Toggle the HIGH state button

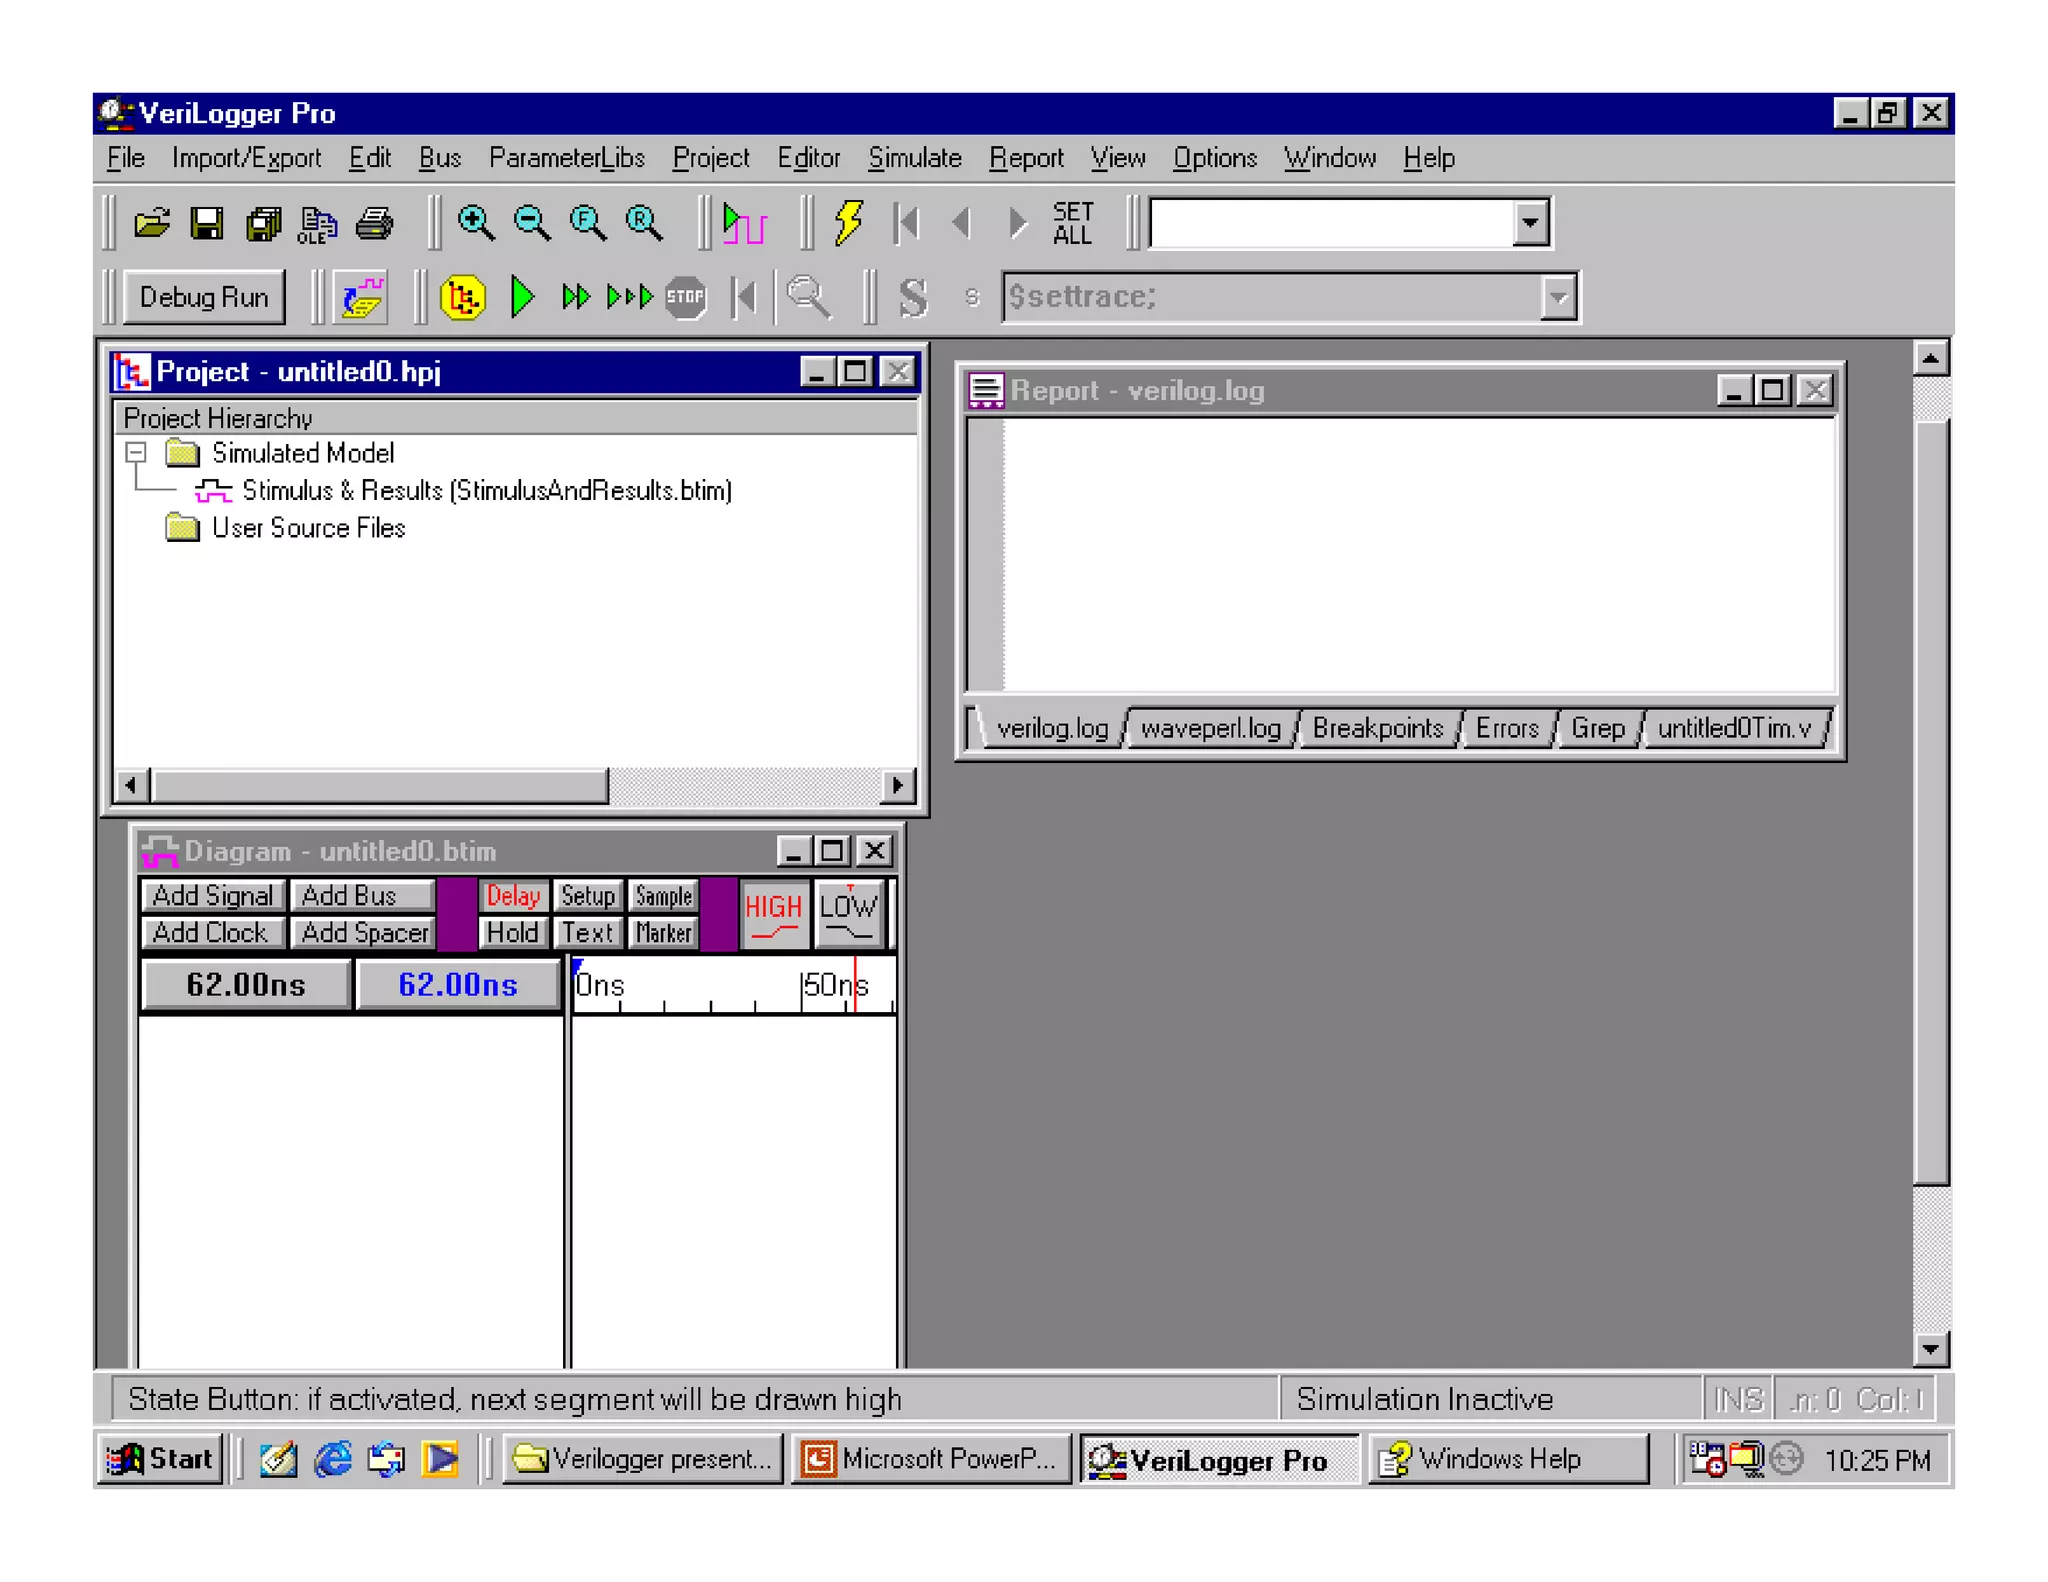[x=773, y=914]
